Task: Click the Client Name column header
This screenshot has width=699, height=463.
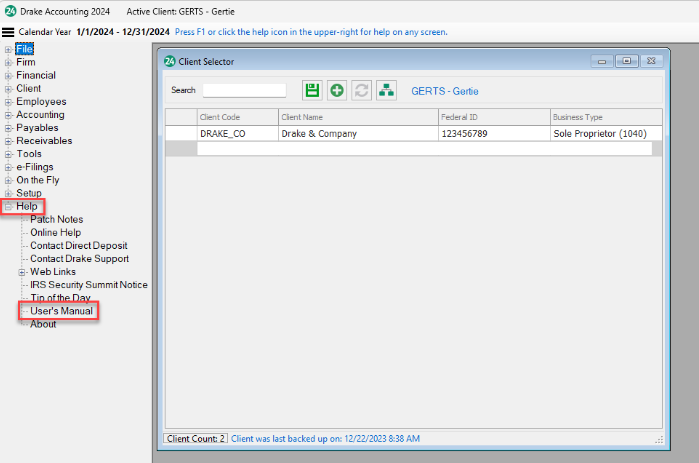Action: click(358, 117)
